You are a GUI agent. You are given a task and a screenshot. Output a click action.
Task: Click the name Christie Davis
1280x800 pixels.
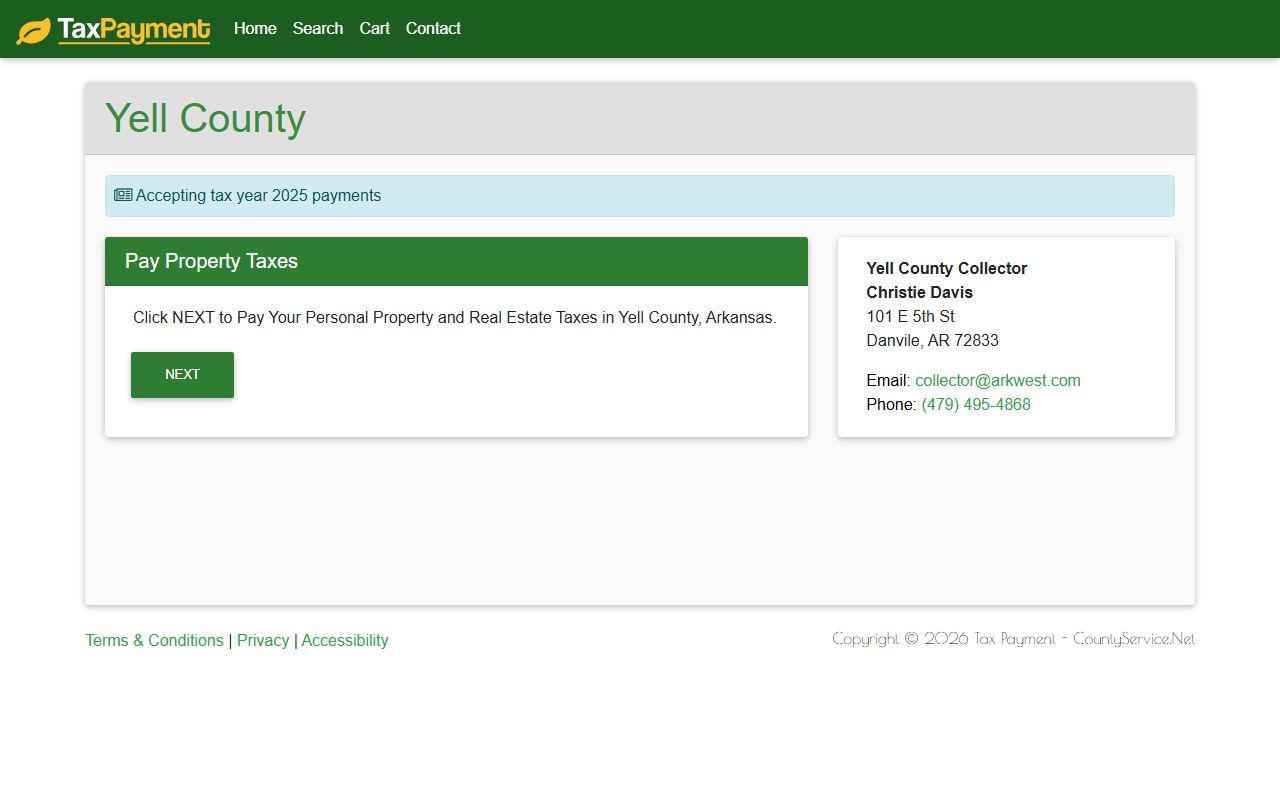click(x=919, y=292)
